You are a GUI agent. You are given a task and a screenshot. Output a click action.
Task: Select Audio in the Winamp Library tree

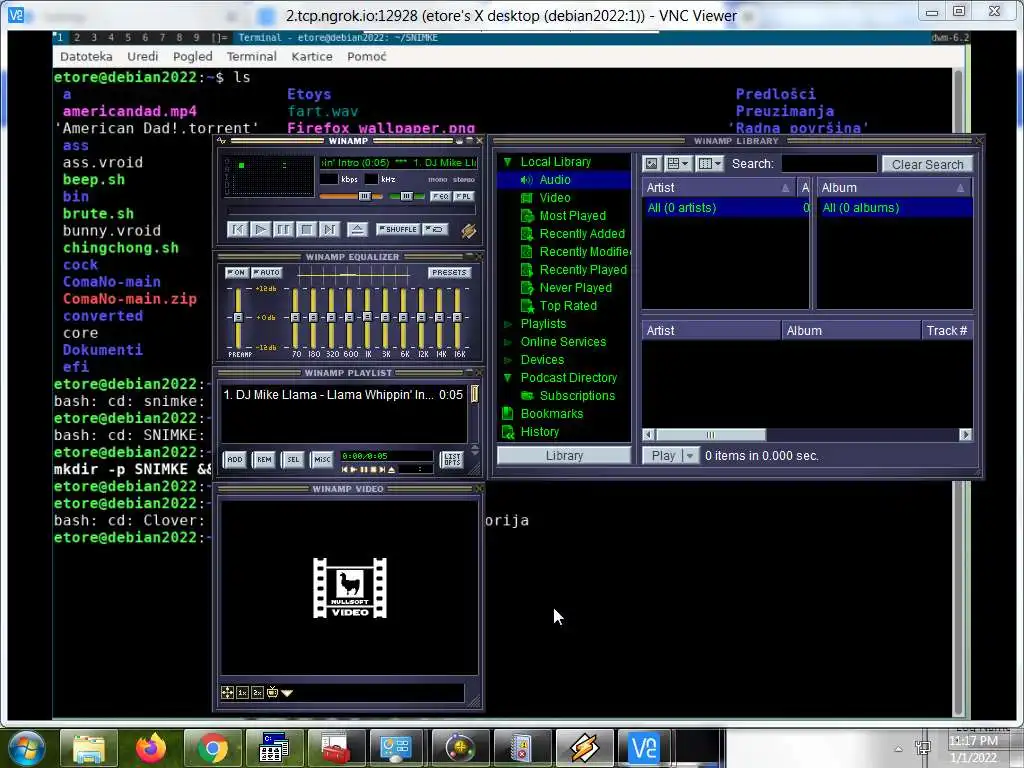coord(555,180)
